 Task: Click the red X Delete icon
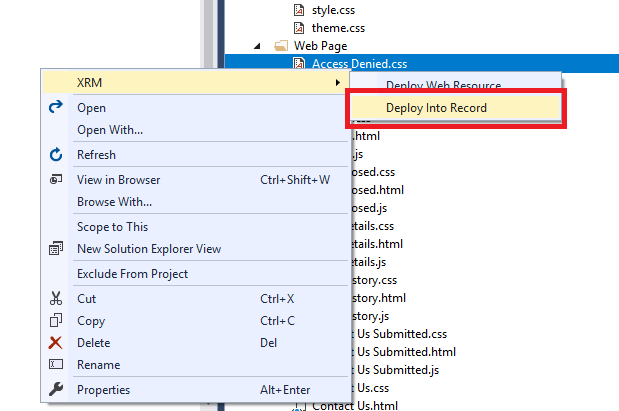pos(56,343)
